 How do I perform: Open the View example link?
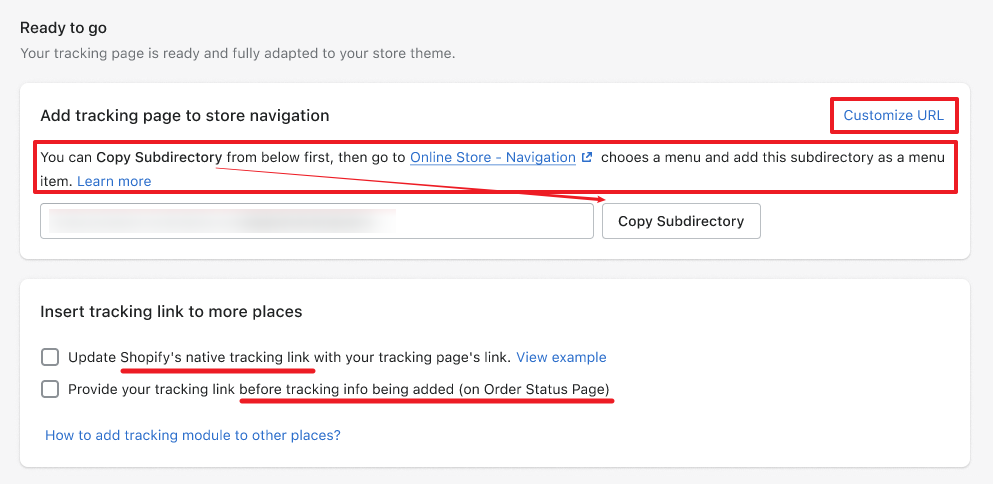click(x=561, y=357)
